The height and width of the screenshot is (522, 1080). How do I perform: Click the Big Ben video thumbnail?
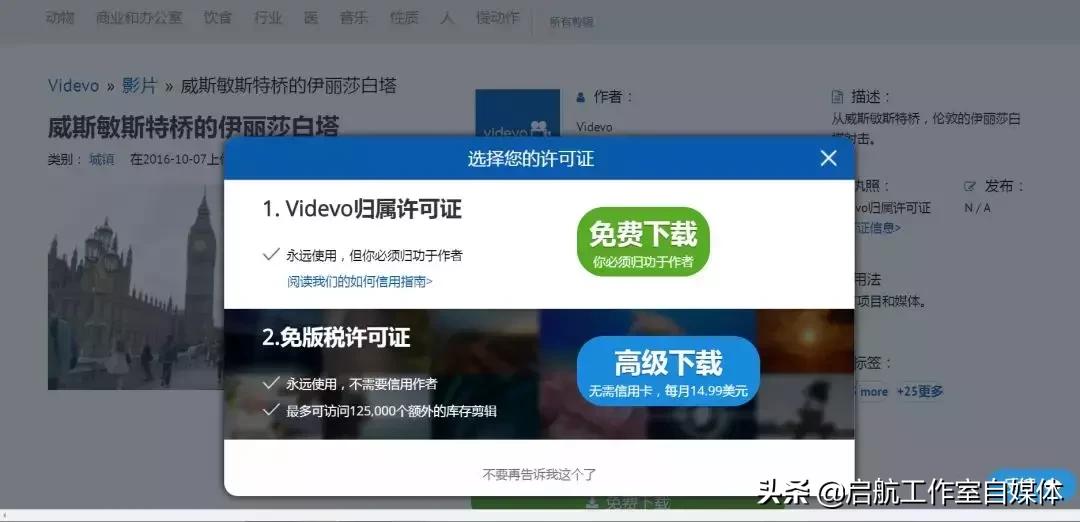click(x=136, y=286)
